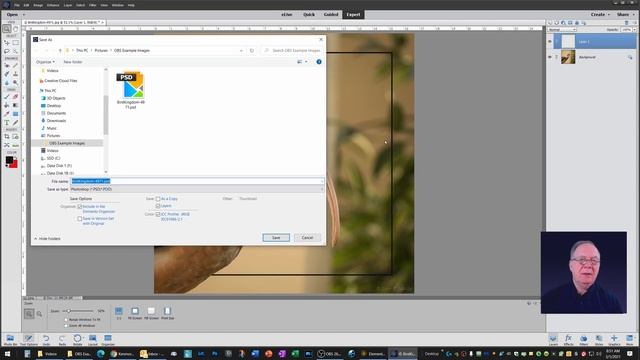The width and height of the screenshot is (640, 360).
Task: Click the background red color swatch
Action: [x=15, y=165]
